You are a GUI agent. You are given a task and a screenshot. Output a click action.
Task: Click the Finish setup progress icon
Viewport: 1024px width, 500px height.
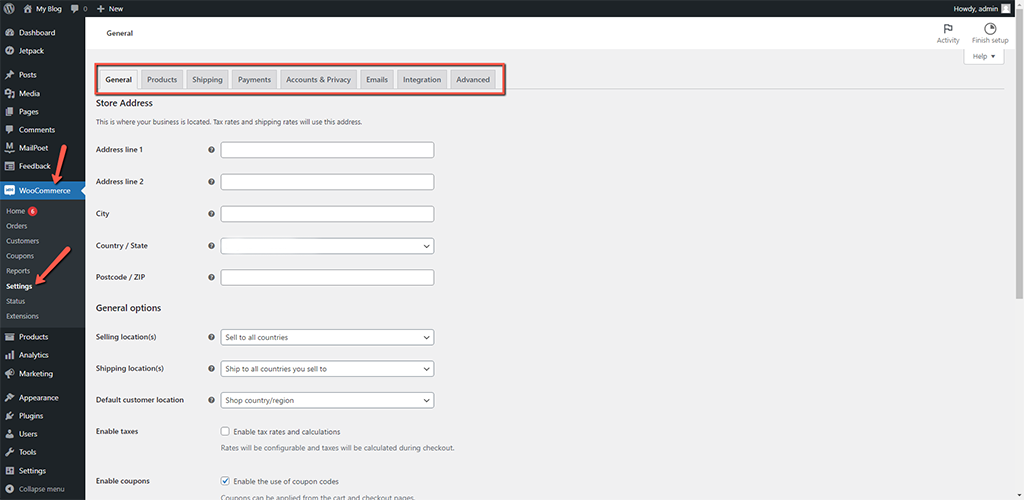(x=990, y=29)
